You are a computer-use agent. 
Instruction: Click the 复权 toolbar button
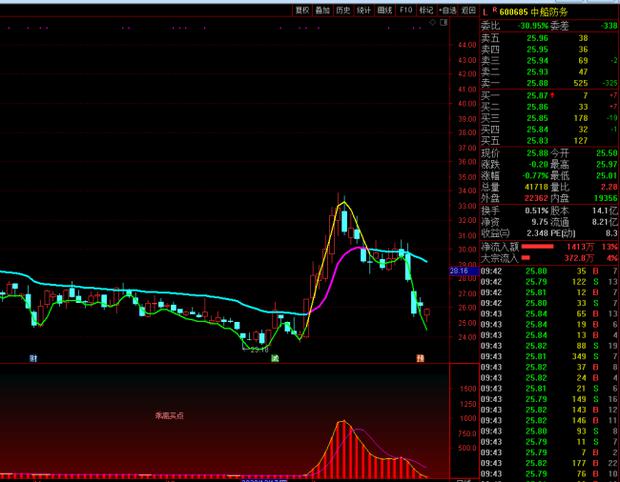[x=302, y=10]
